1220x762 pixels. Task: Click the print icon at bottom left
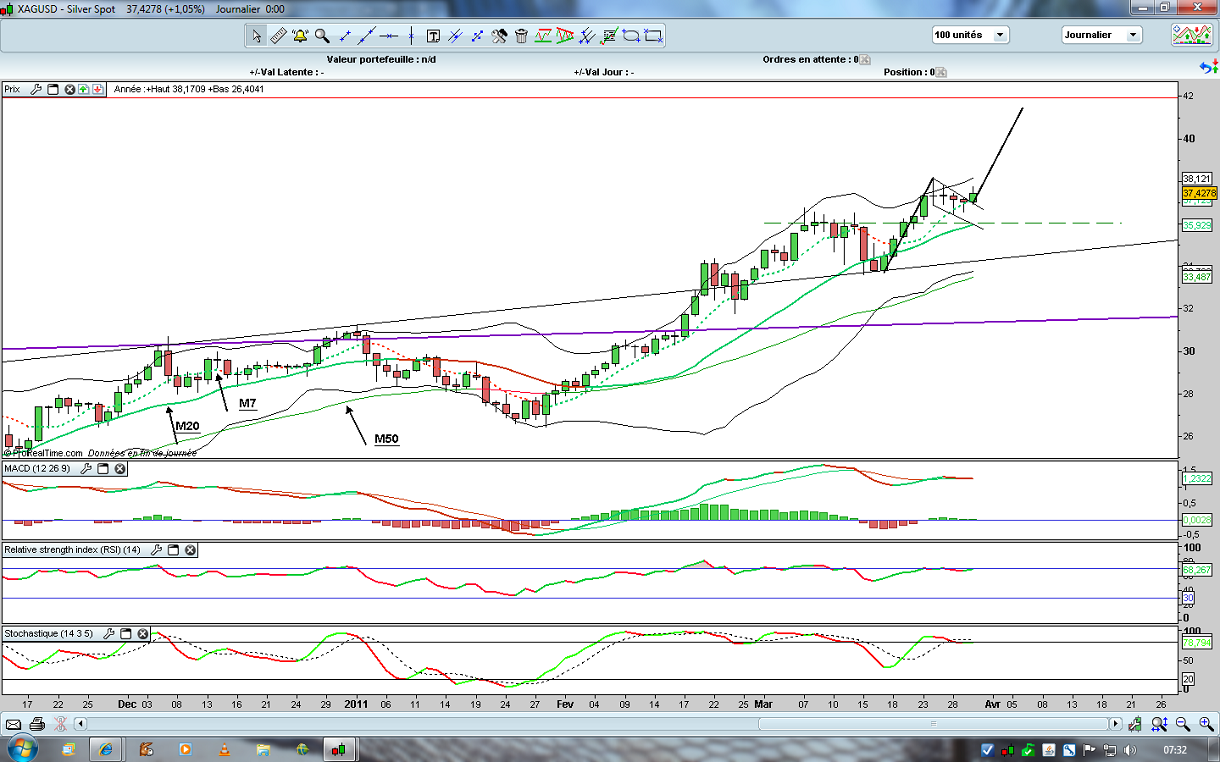[x=37, y=724]
